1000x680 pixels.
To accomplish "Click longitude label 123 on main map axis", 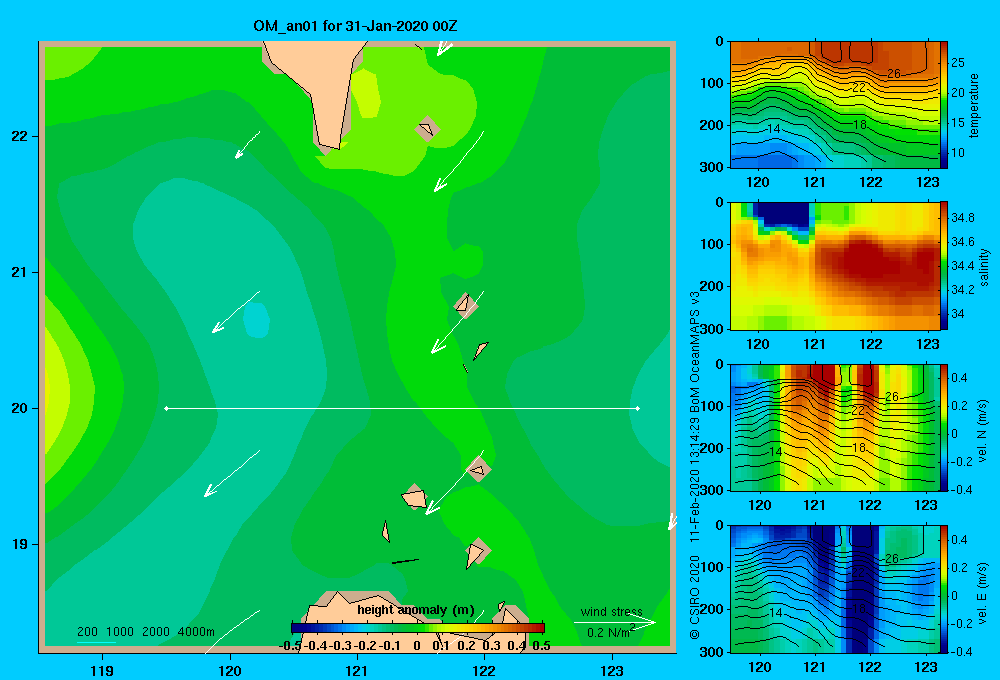I will click(x=612, y=670).
